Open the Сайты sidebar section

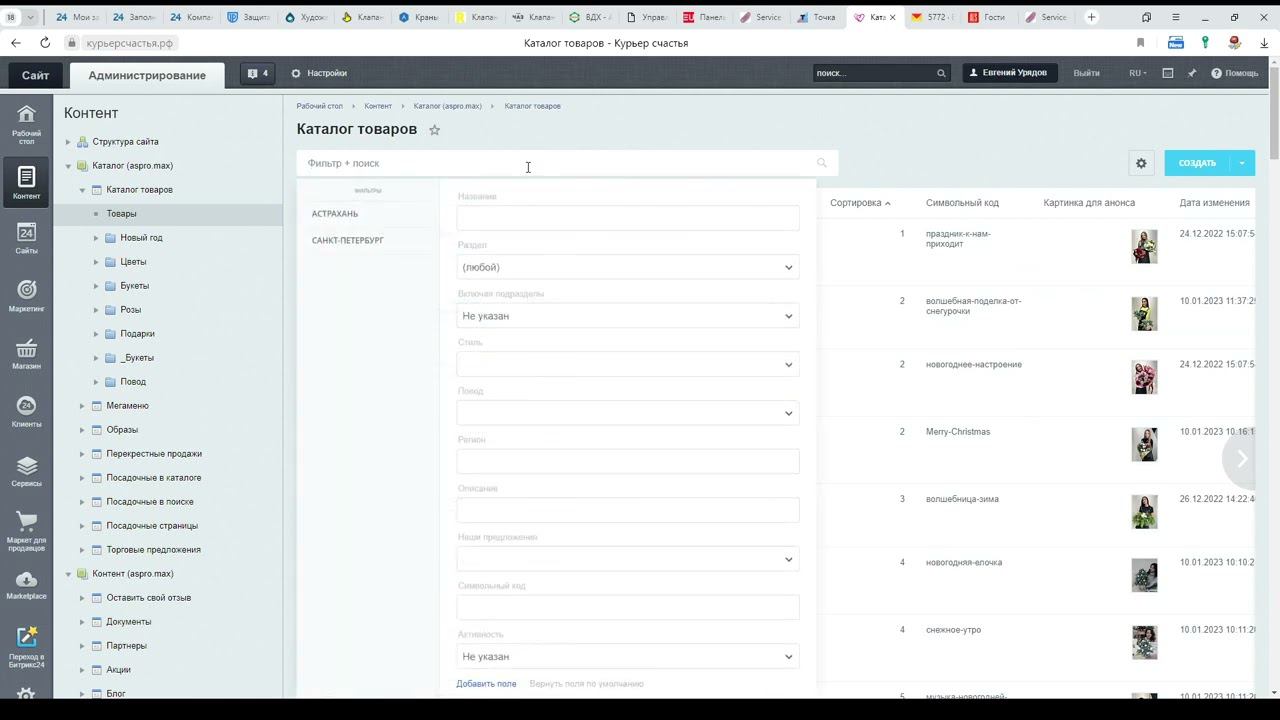(x=26, y=238)
